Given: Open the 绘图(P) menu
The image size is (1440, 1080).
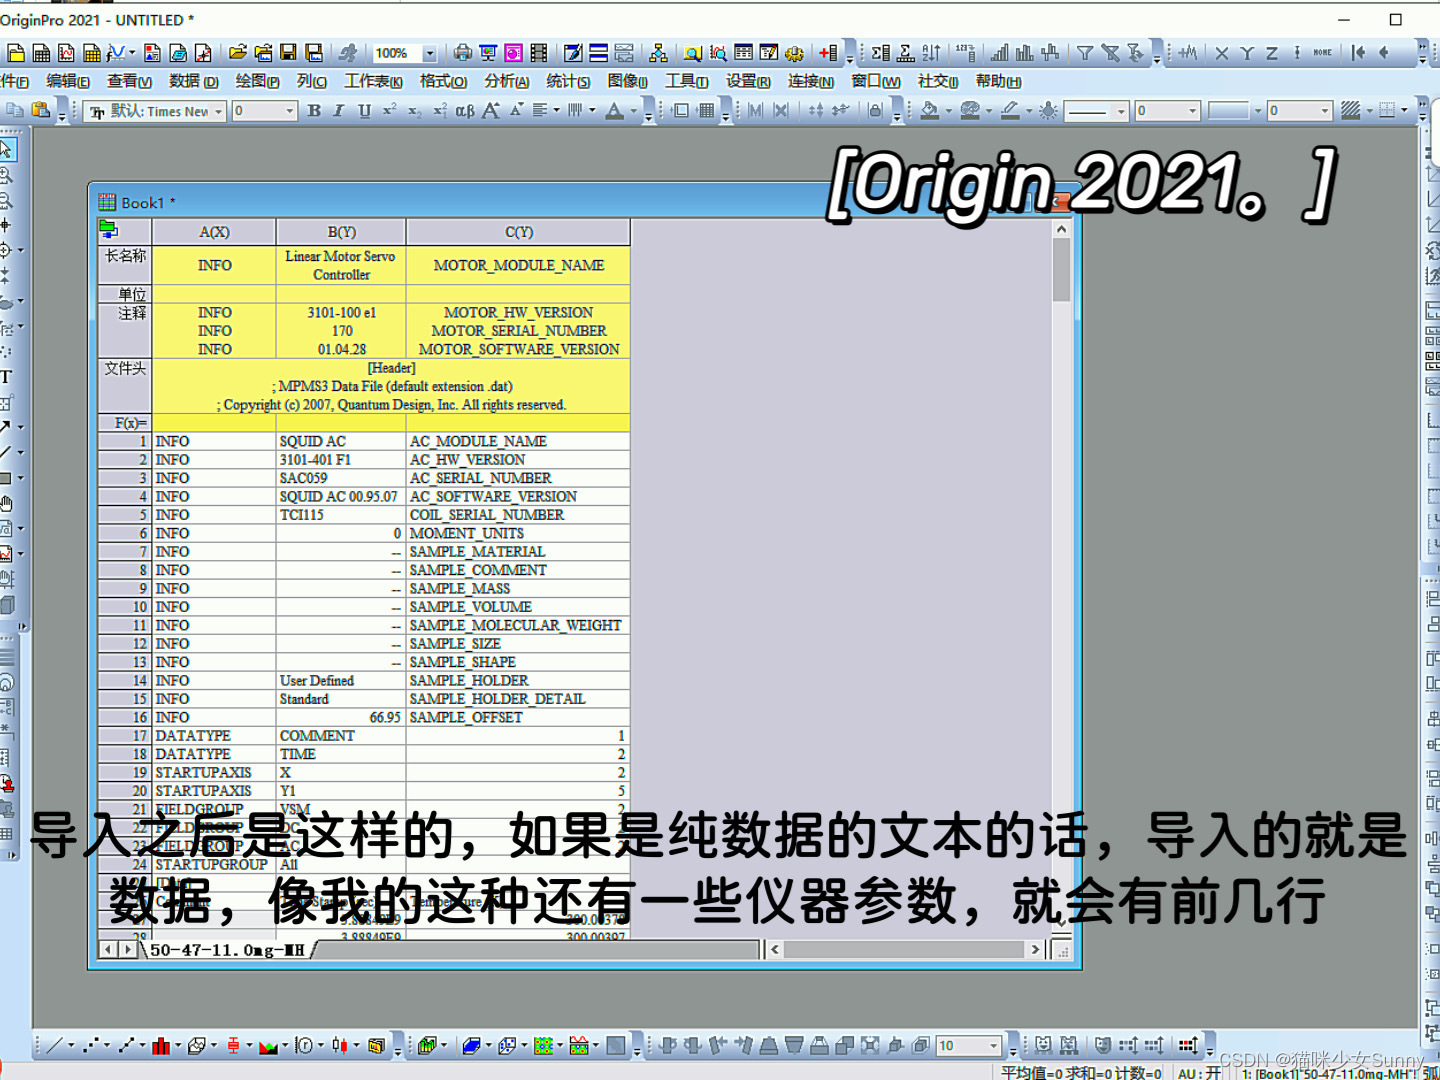Looking at the screenshot, I should click(x=257, y=82).
